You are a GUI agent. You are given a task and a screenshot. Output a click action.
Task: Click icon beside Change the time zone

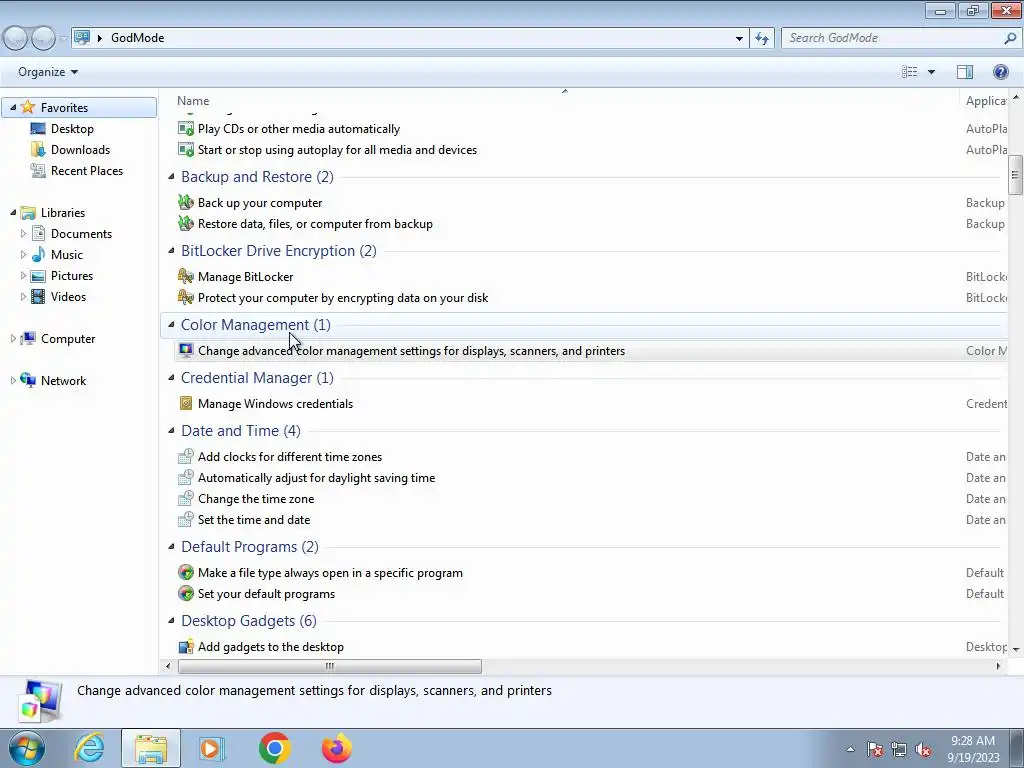pos(186,498)
